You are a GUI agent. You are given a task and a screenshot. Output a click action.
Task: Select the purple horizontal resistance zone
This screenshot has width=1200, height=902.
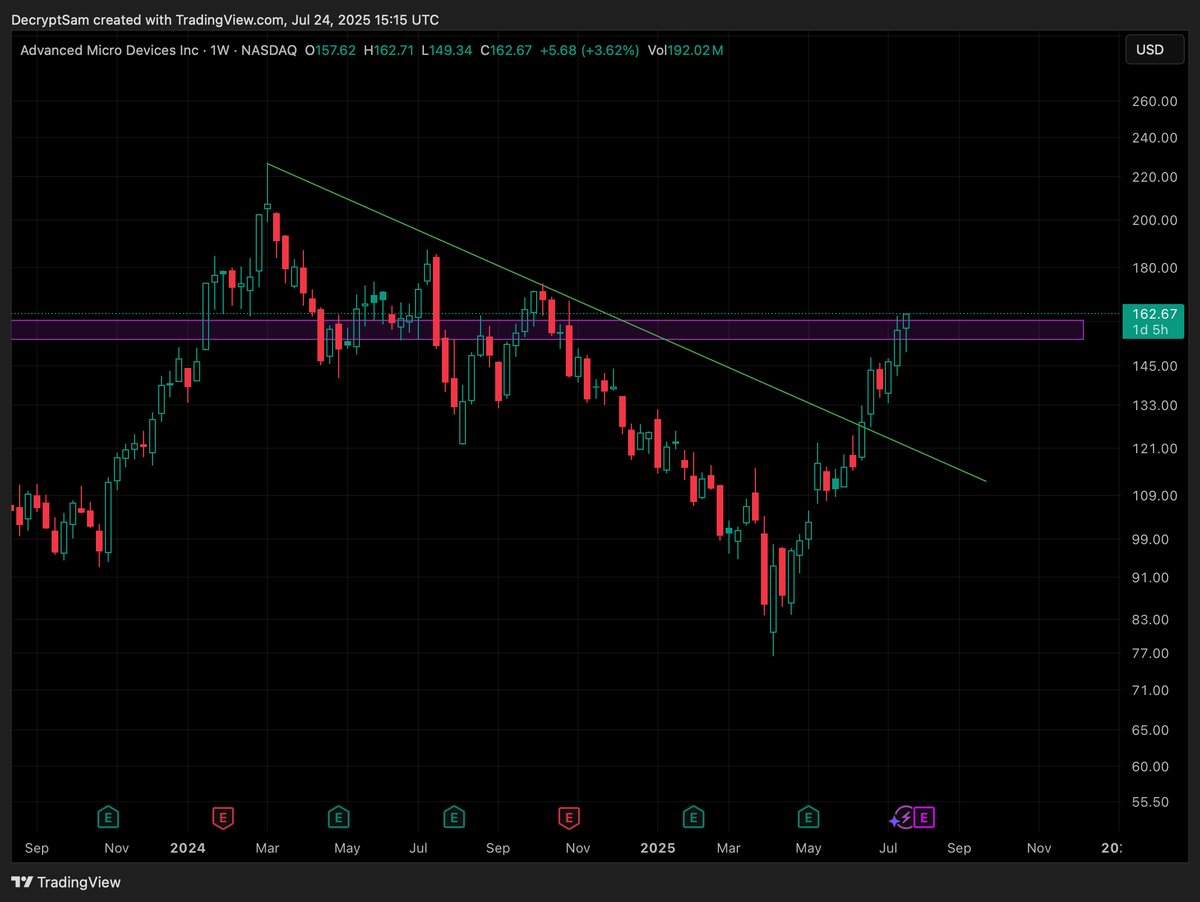pos(547,330)
